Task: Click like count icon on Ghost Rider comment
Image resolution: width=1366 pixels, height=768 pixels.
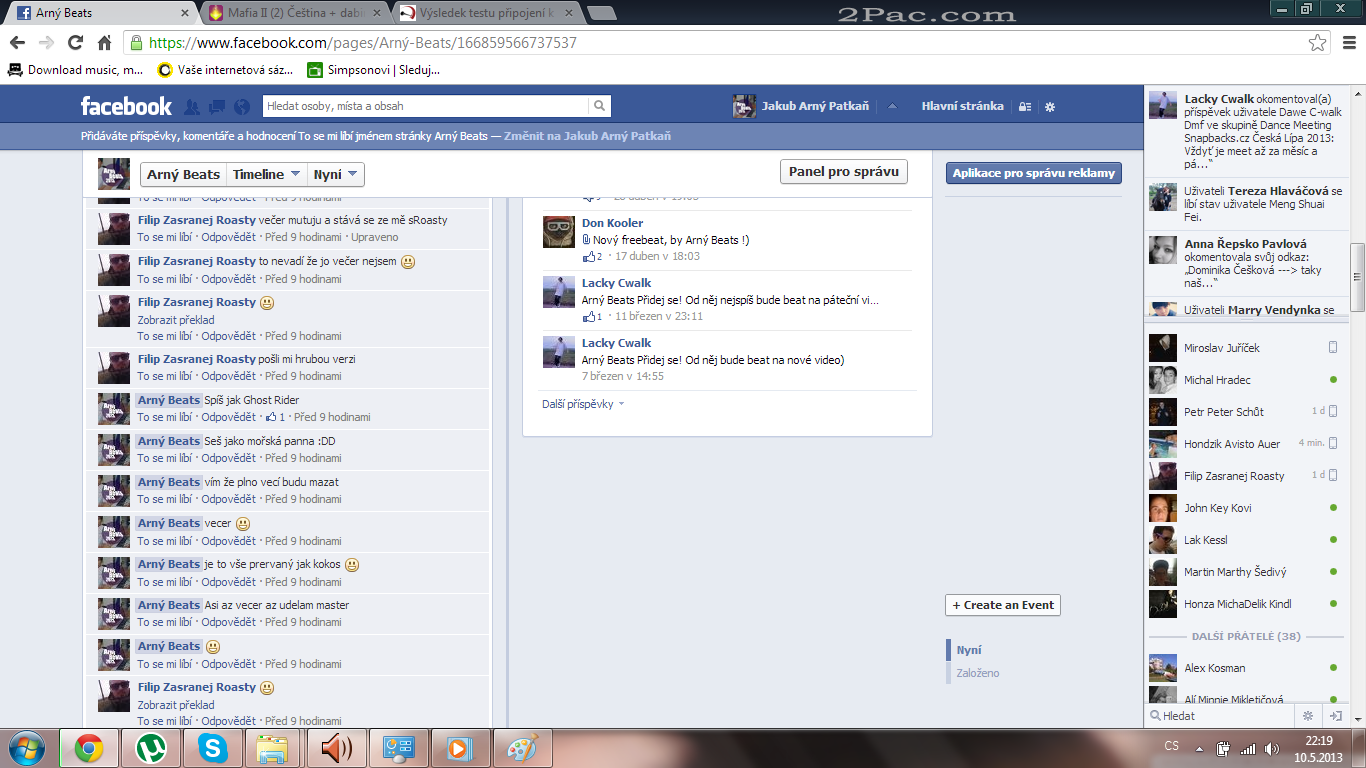Action: [x=271, y=417]
